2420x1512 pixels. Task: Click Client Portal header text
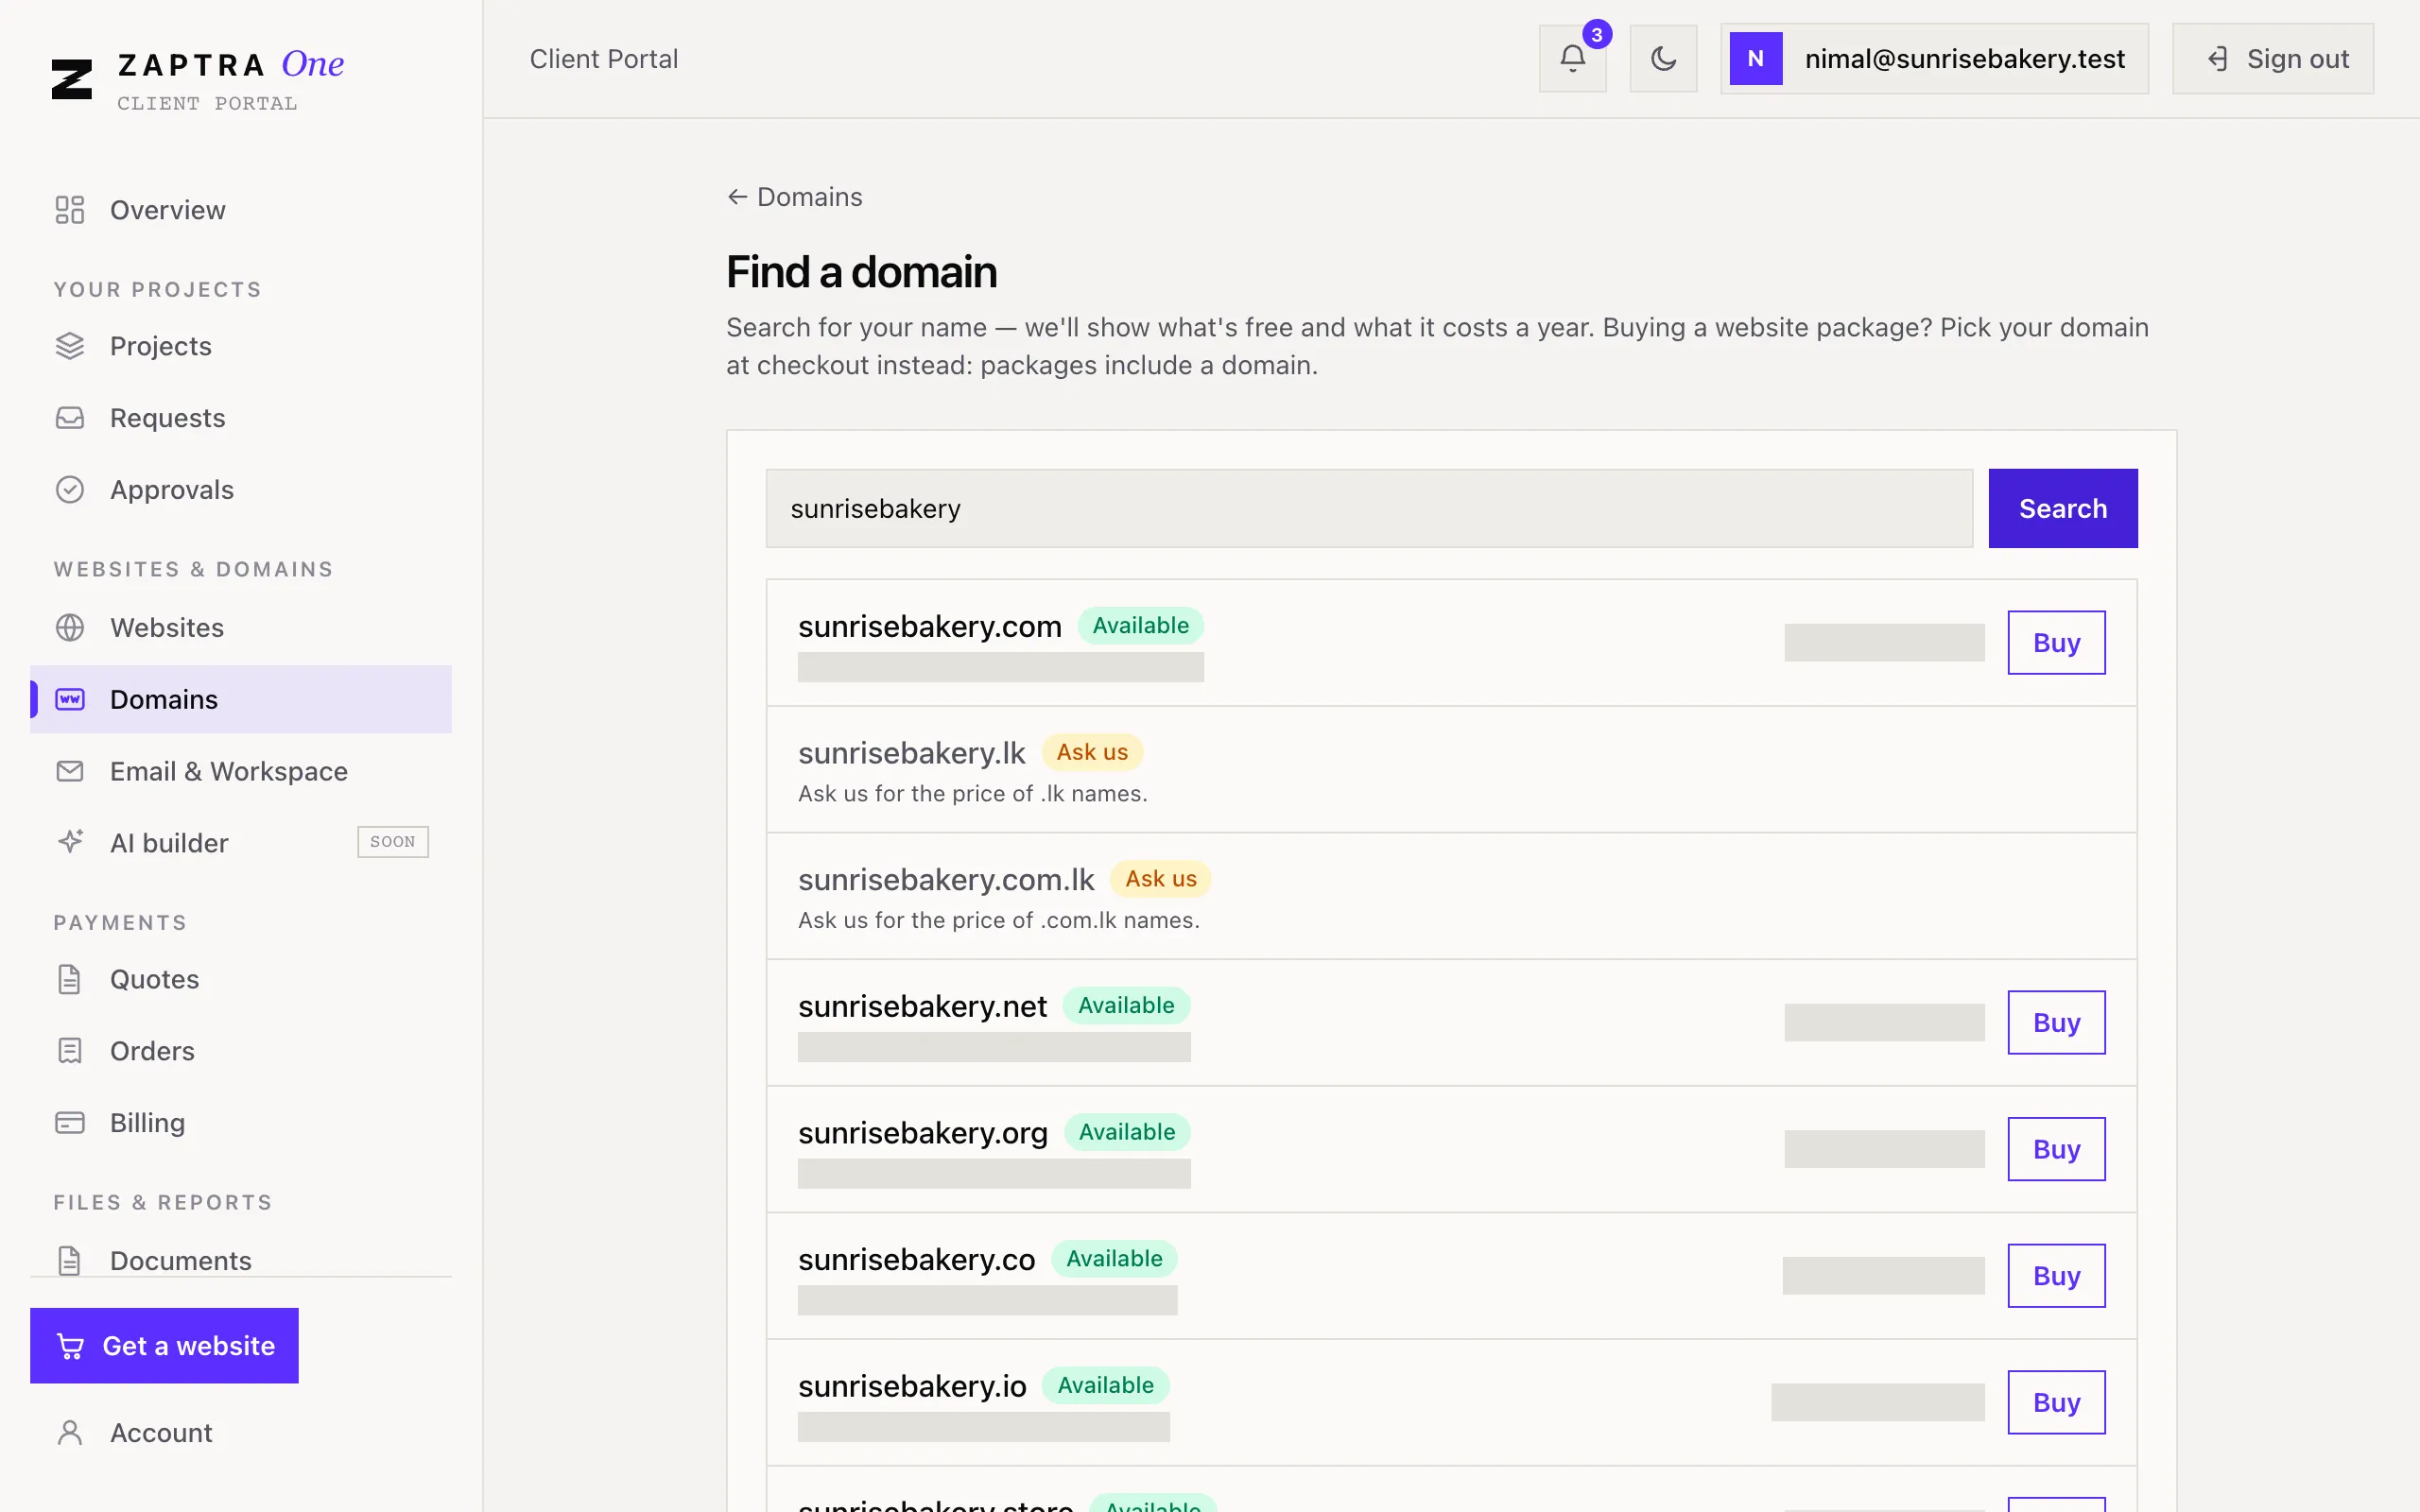click(x=604, y=59)
